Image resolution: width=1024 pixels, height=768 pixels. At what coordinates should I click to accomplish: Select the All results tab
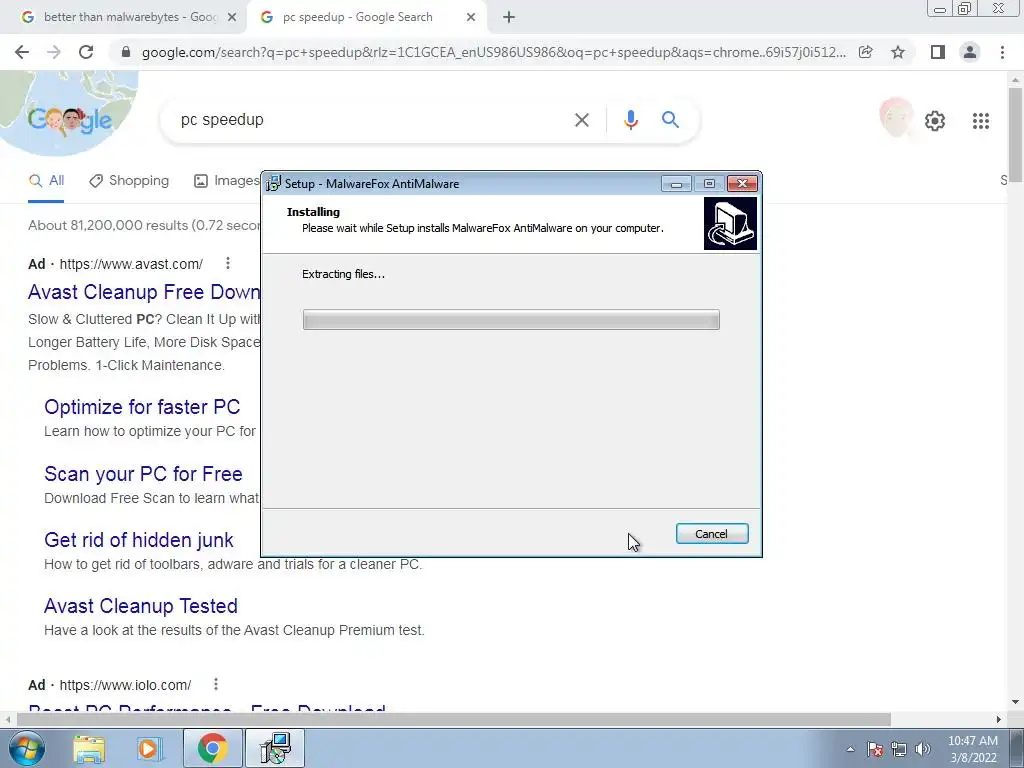(x=46, y=181)
